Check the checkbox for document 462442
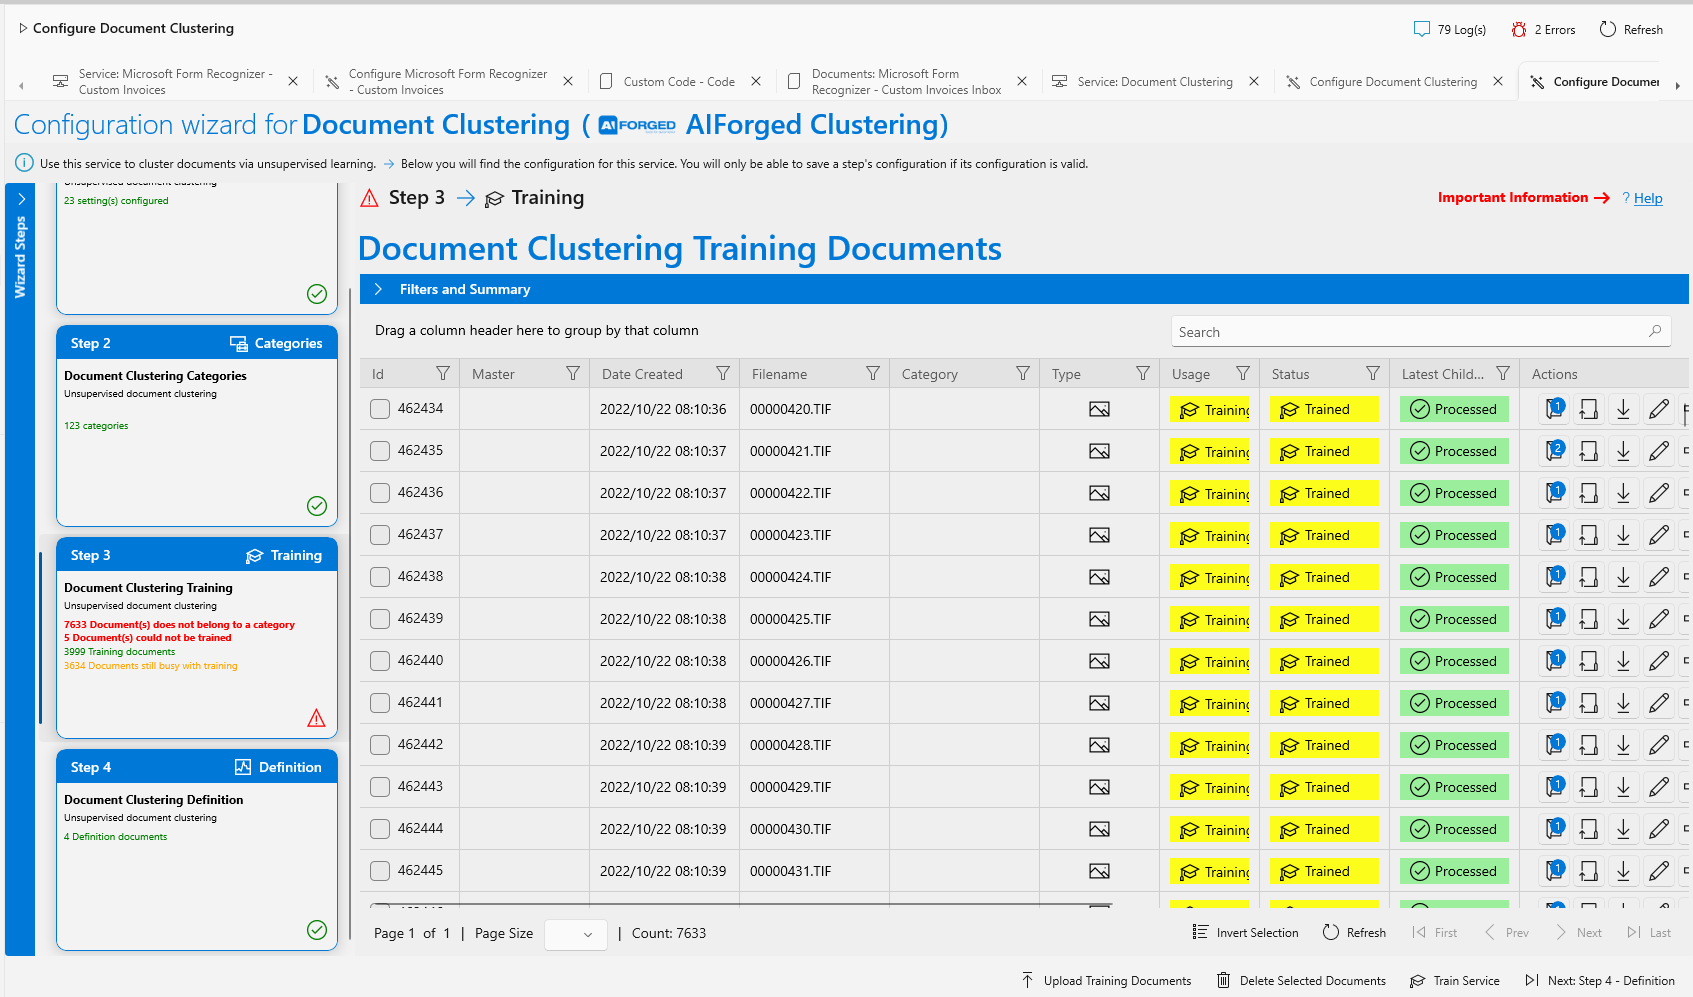This screenshot has height=997, width=1693. click(380, 745)
